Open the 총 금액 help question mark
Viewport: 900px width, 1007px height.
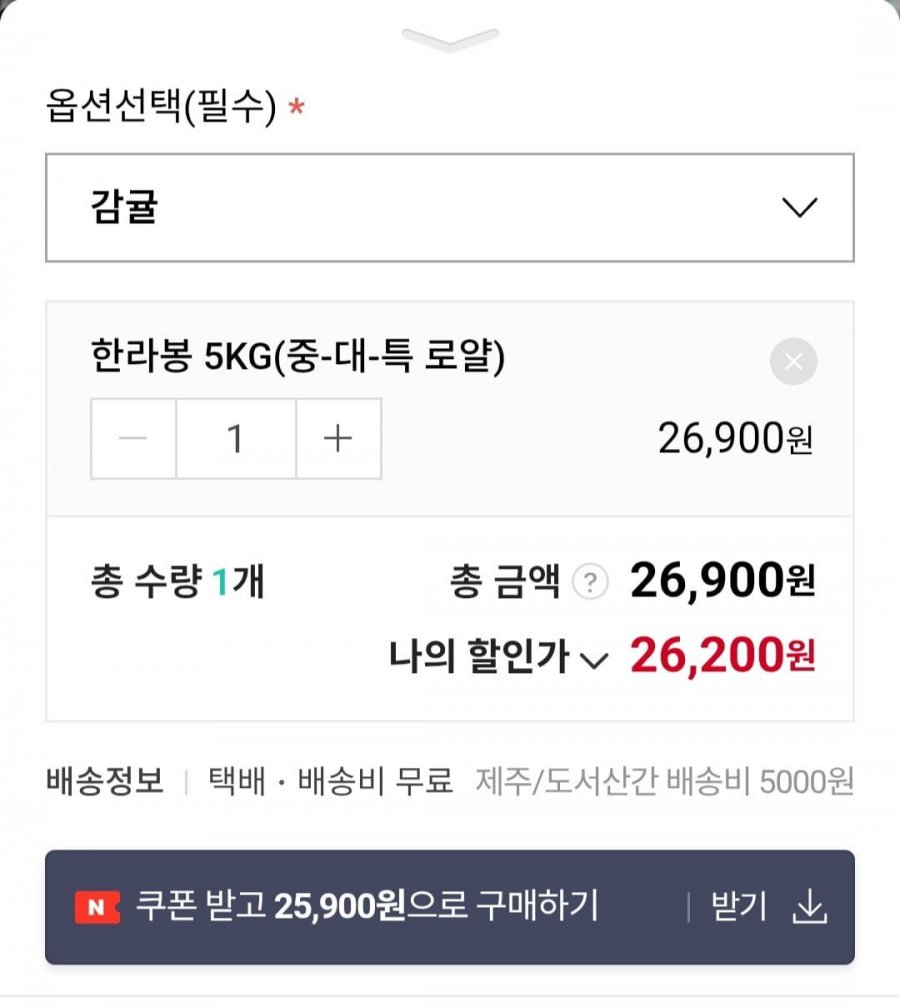click(590, 582)
